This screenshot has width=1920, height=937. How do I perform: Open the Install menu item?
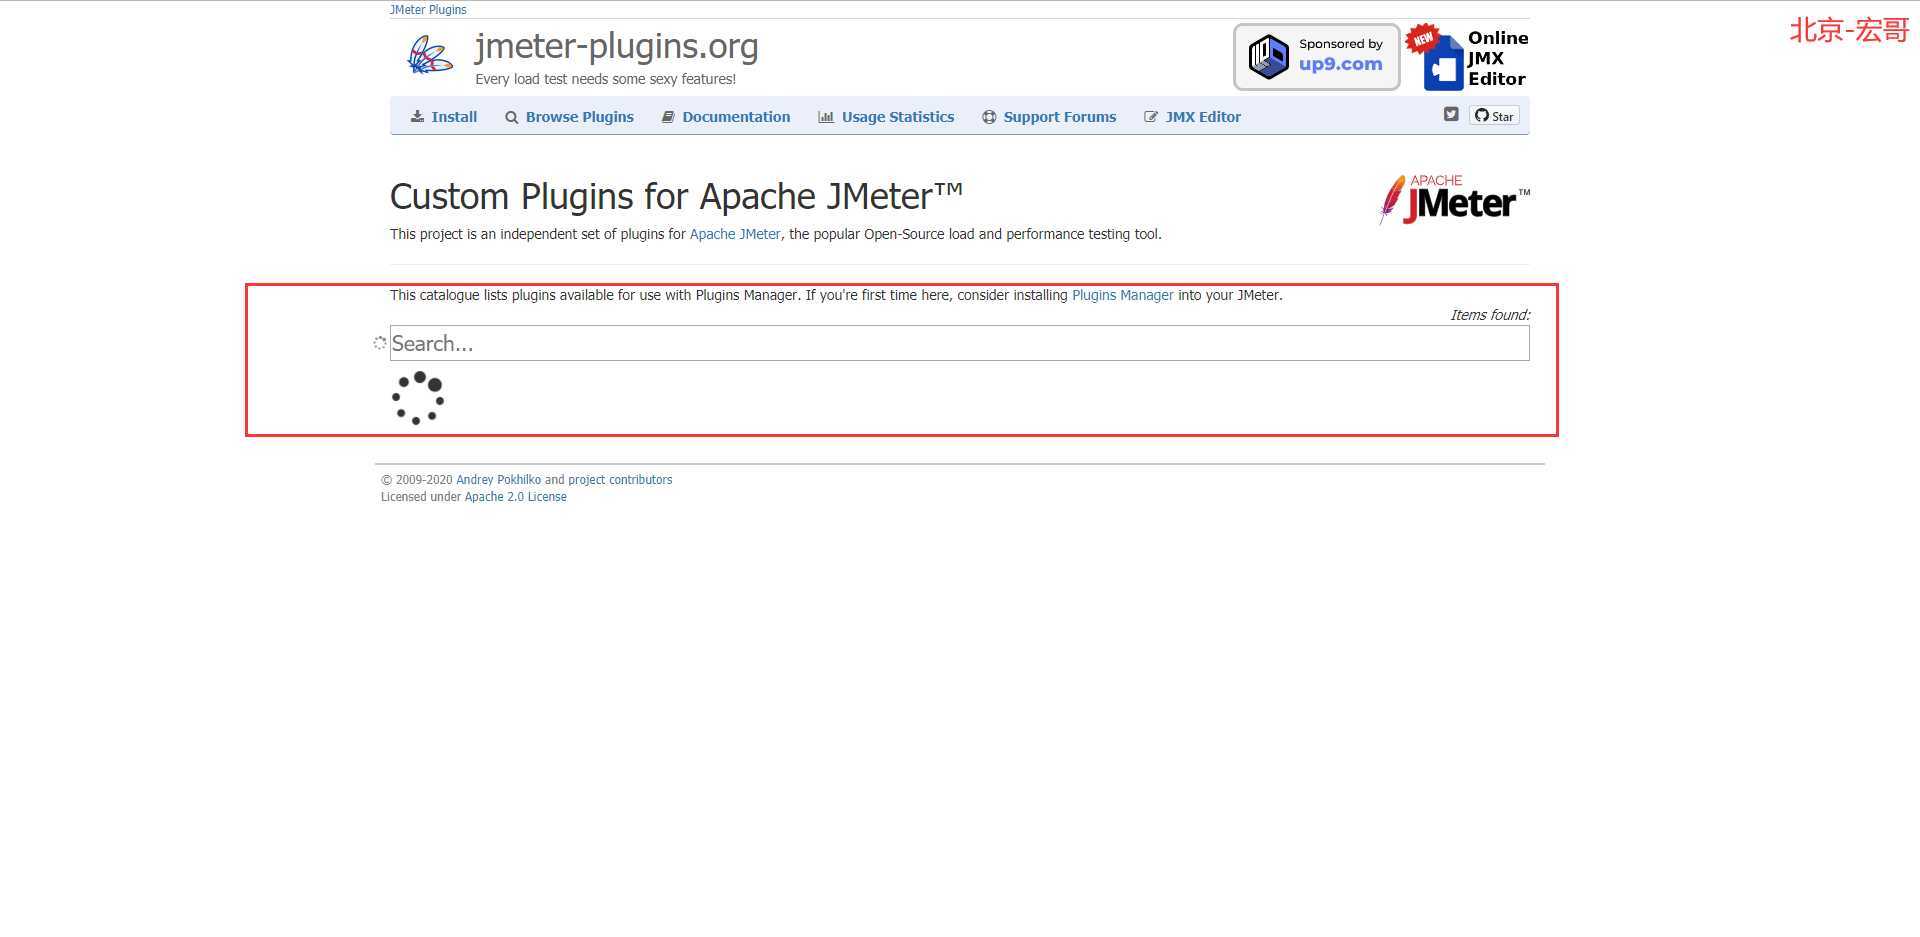(444, 117)
